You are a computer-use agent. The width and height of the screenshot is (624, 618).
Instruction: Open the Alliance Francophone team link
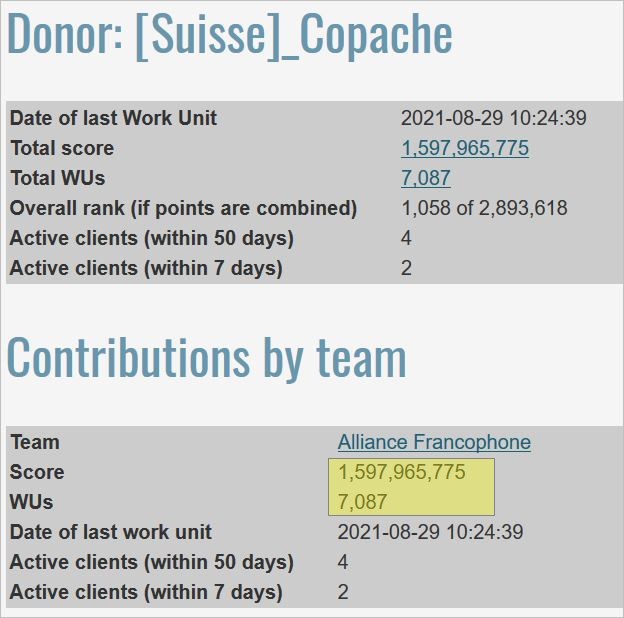click(x=434, y=442)
